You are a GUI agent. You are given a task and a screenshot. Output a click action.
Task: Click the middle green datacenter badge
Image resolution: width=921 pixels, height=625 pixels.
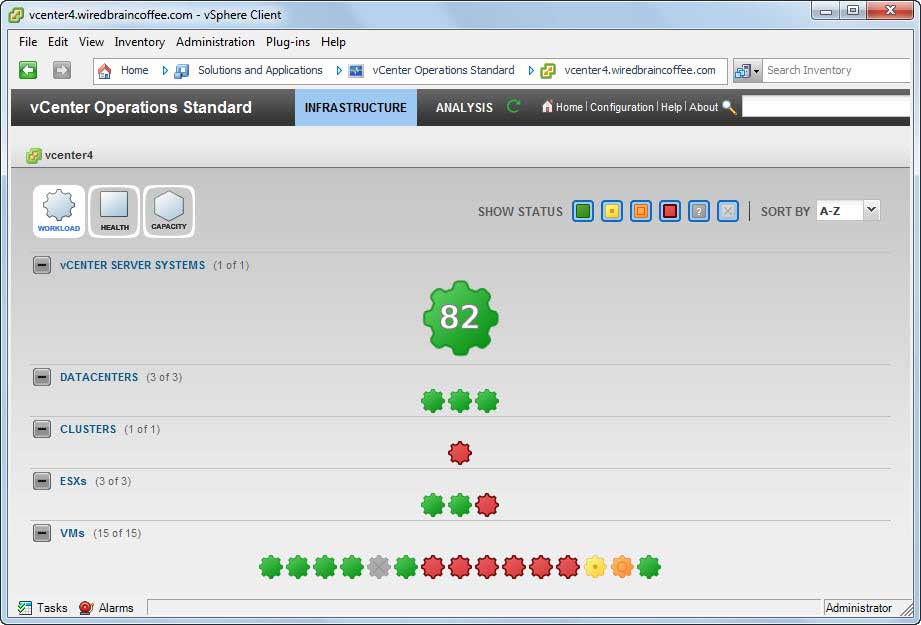coord(460,401)
